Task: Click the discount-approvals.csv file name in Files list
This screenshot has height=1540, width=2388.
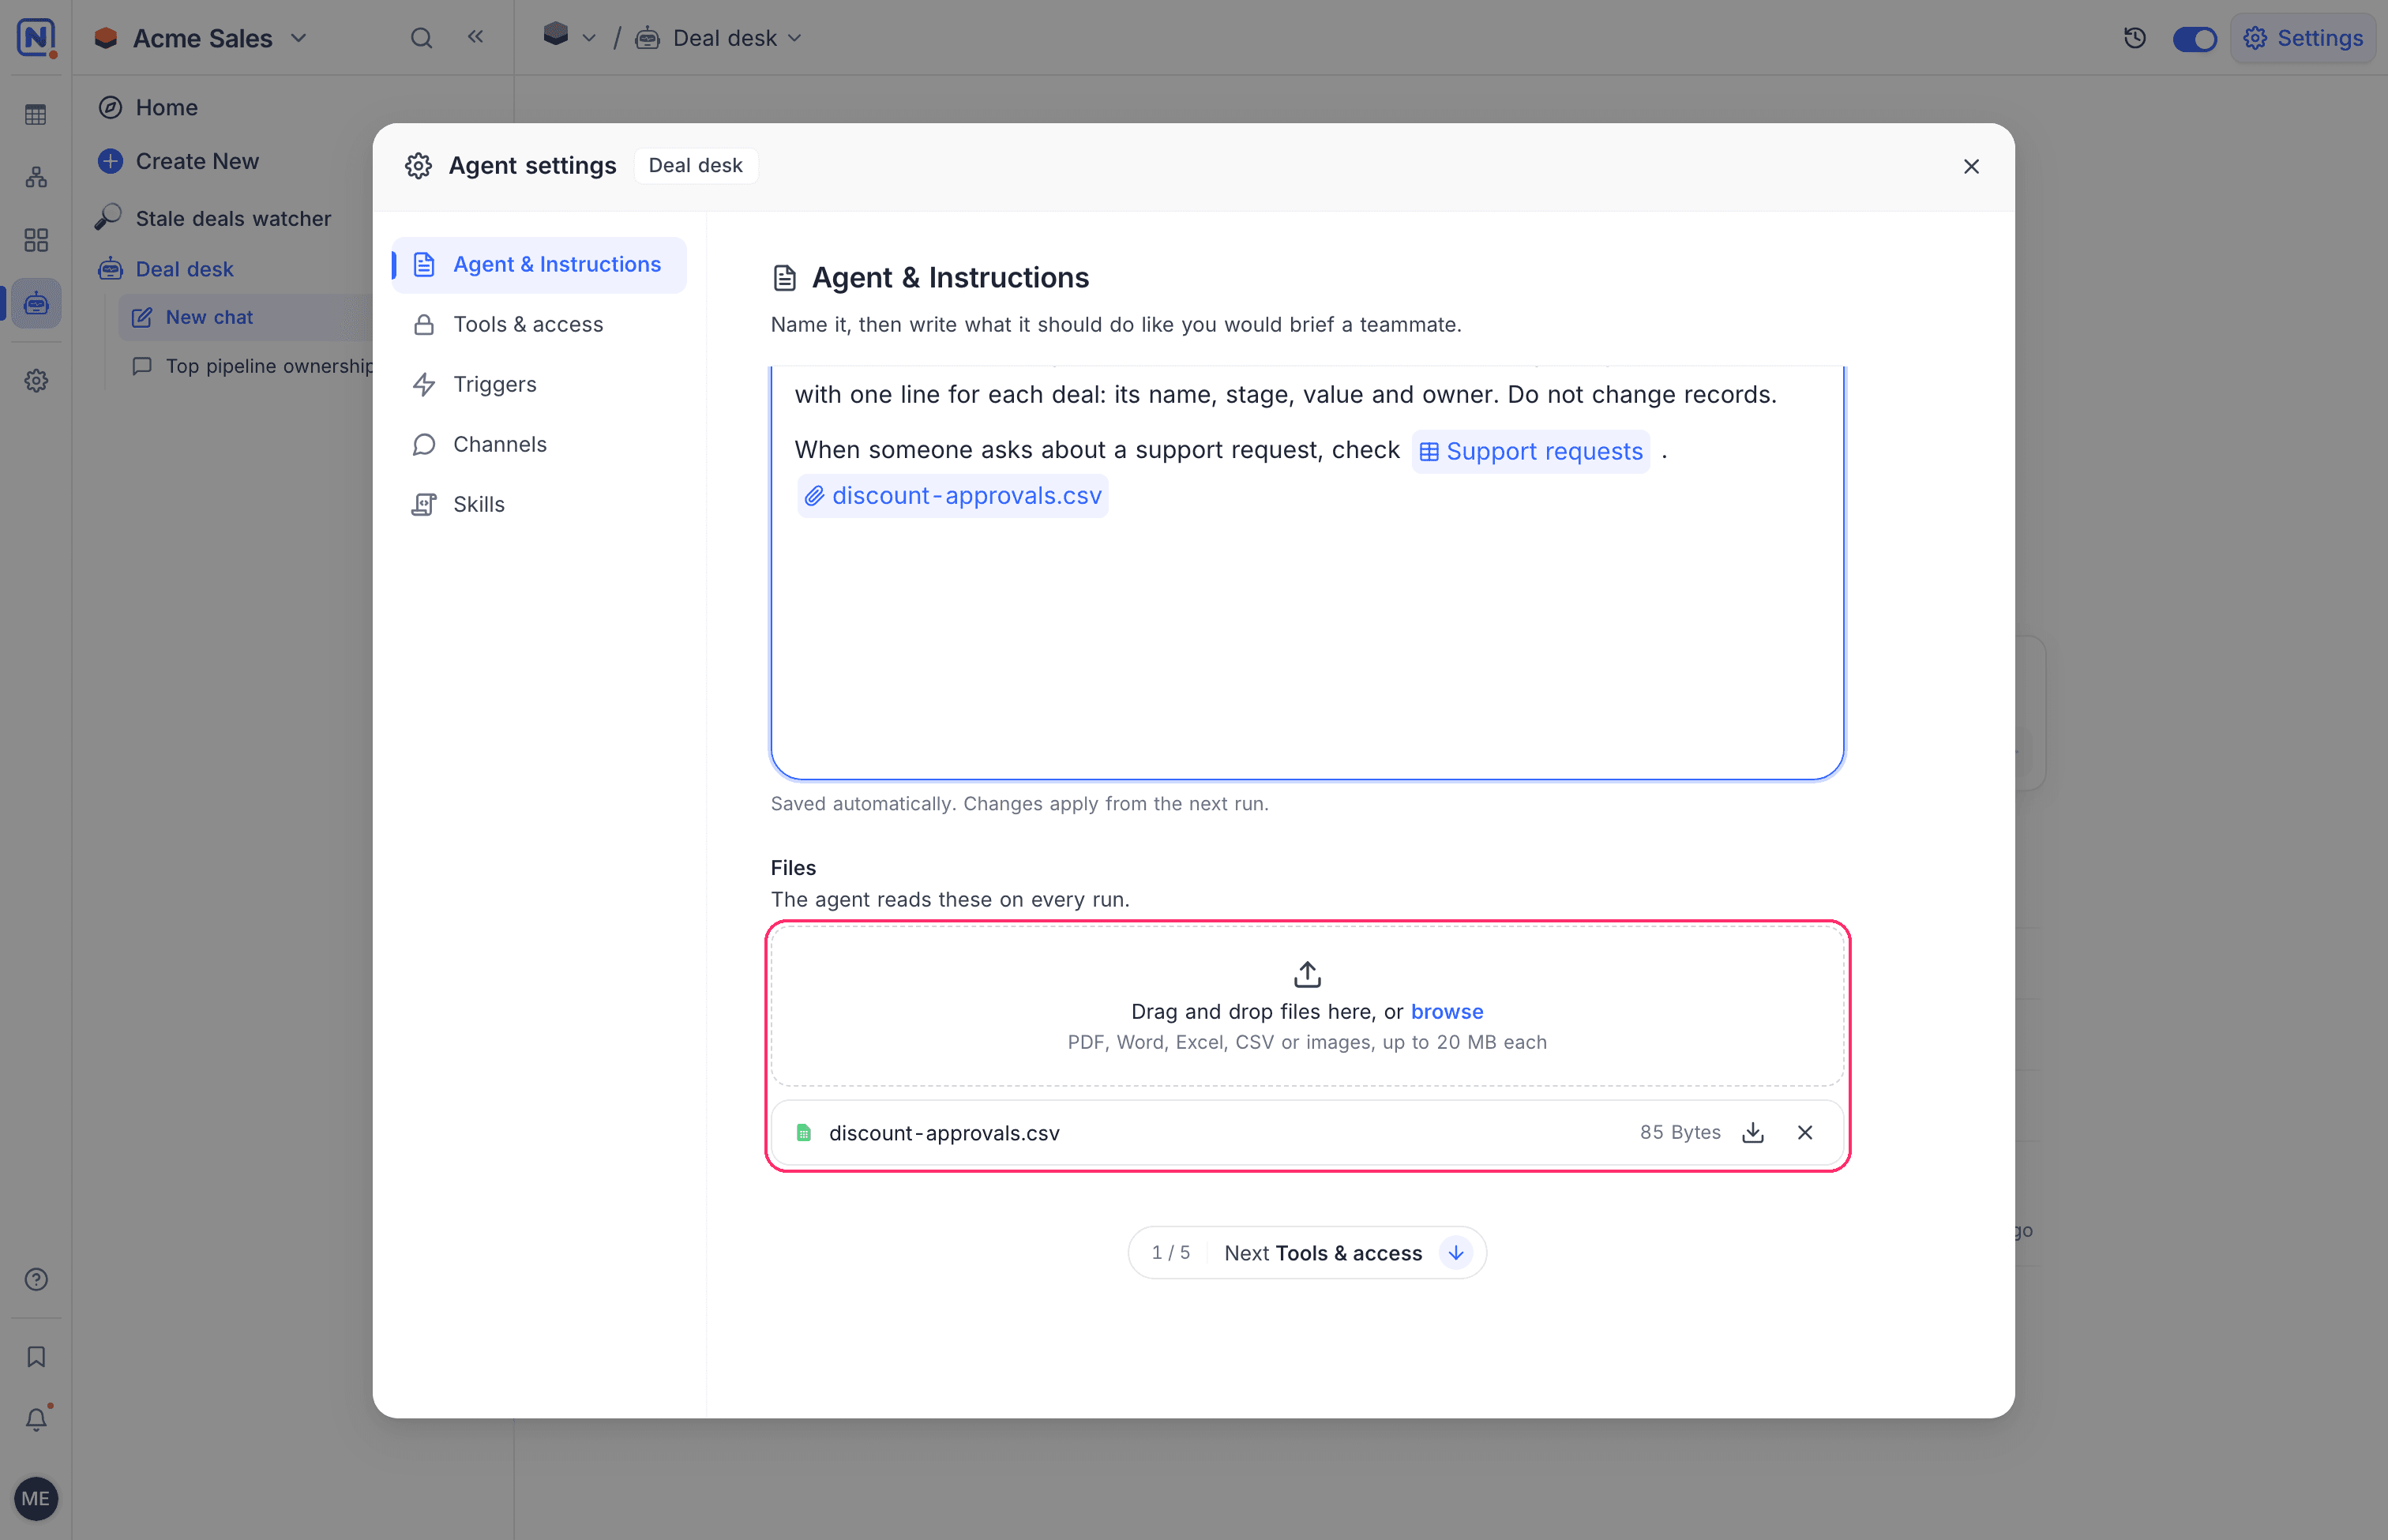Action: click(x=944, y=1133)
